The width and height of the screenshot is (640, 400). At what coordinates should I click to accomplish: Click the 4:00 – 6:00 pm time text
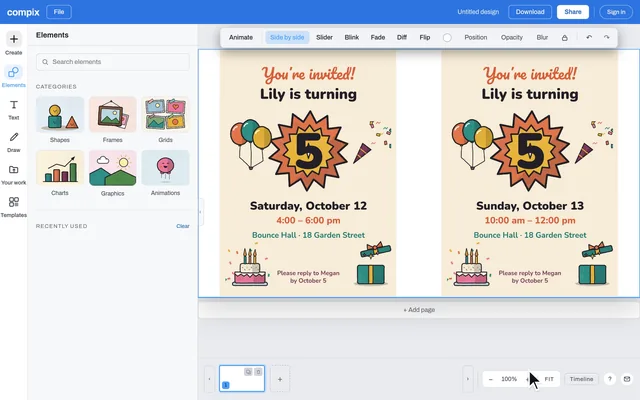tap(308, 220)
